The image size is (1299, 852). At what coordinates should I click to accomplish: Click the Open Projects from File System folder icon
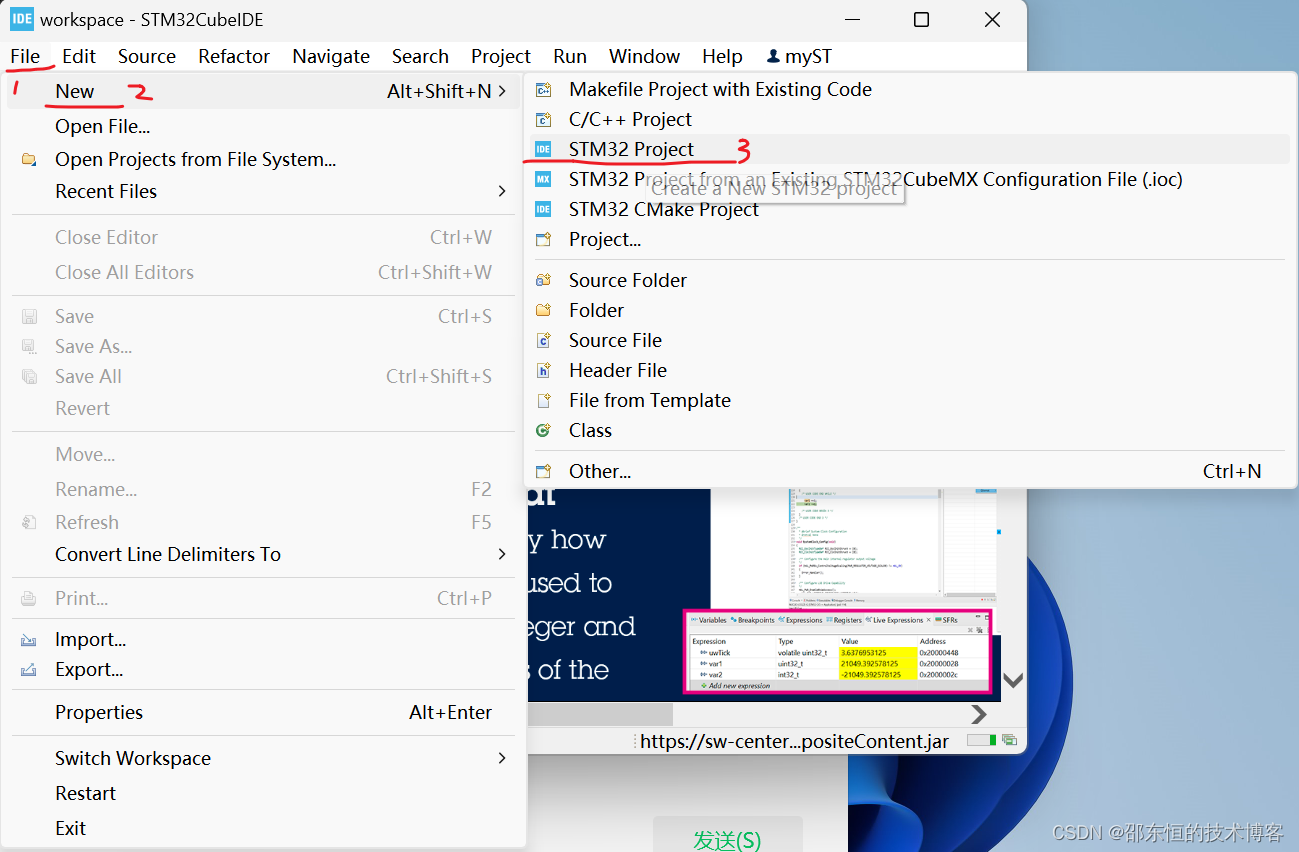[29, 159]
